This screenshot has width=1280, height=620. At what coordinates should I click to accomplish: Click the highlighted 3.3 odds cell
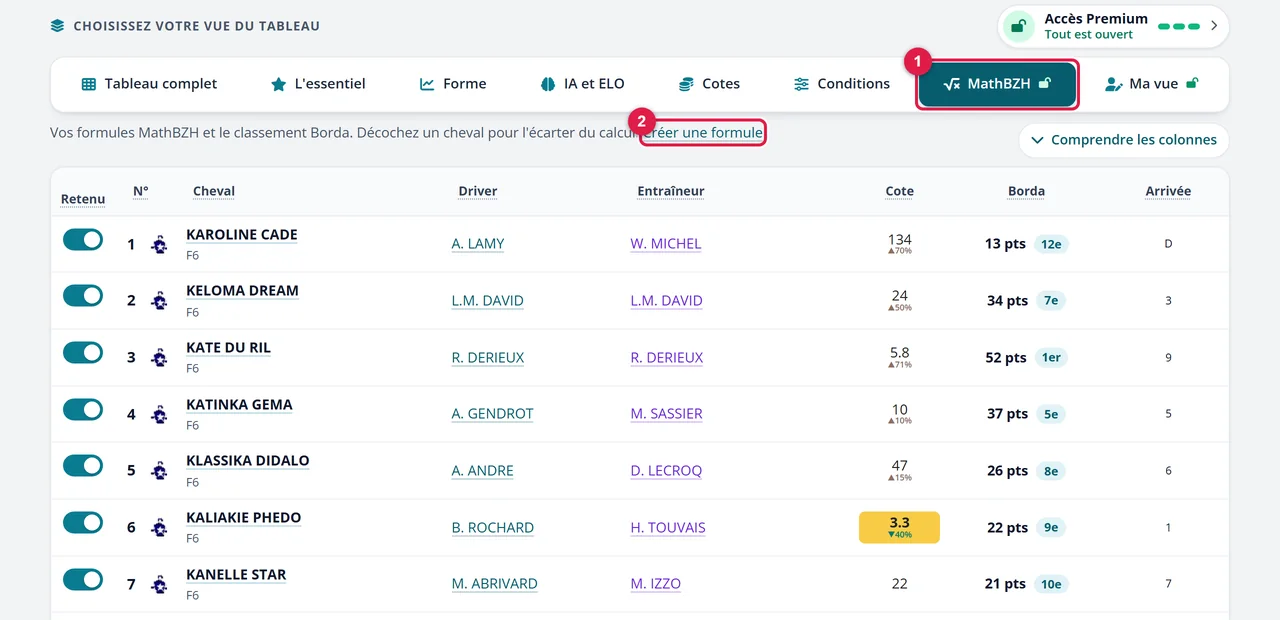(x=899, y=527)
